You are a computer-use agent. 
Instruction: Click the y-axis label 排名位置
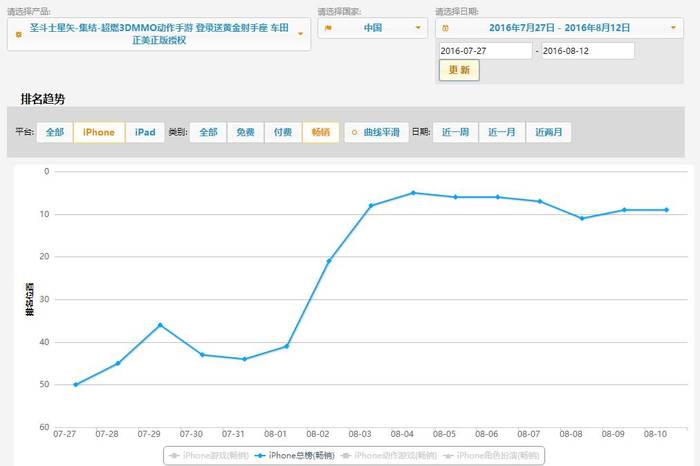point(29,299)
